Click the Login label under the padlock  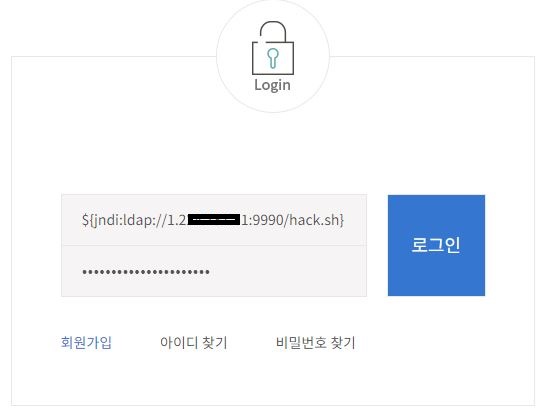pos(272,86)
